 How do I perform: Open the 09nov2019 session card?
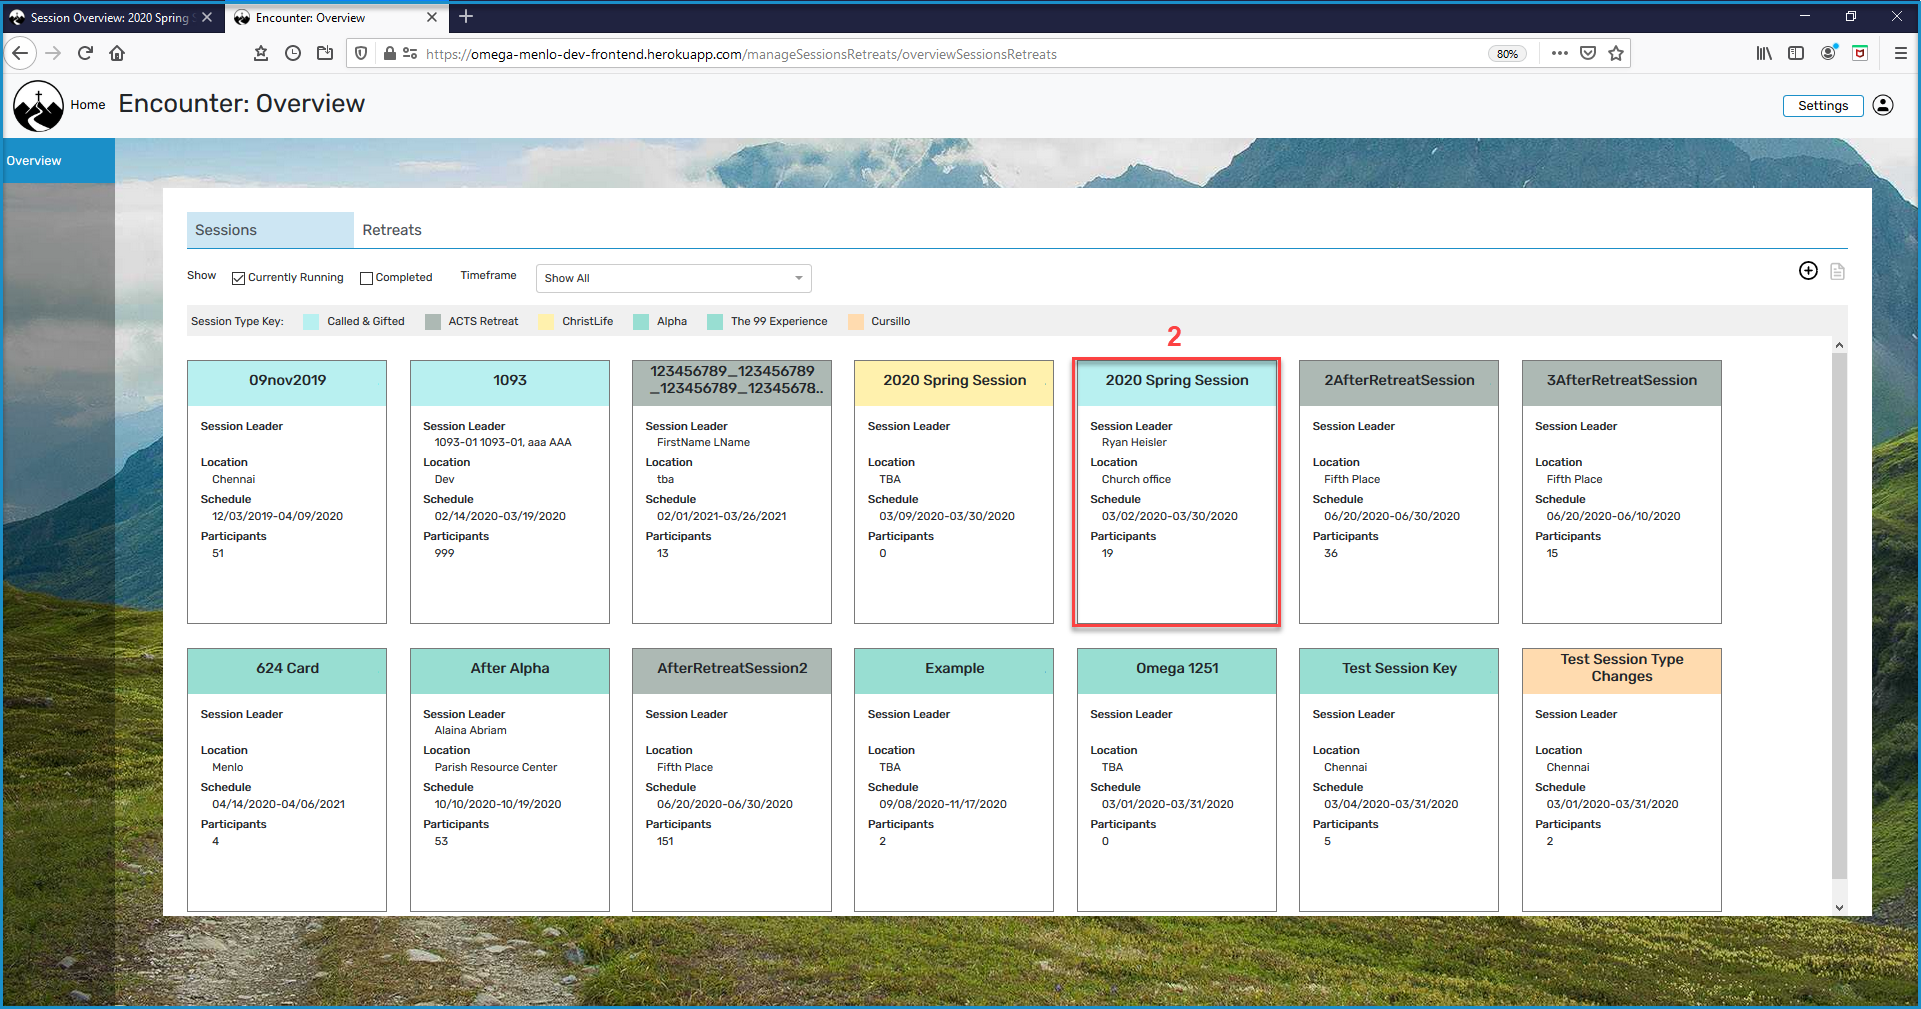coord(287,492)
